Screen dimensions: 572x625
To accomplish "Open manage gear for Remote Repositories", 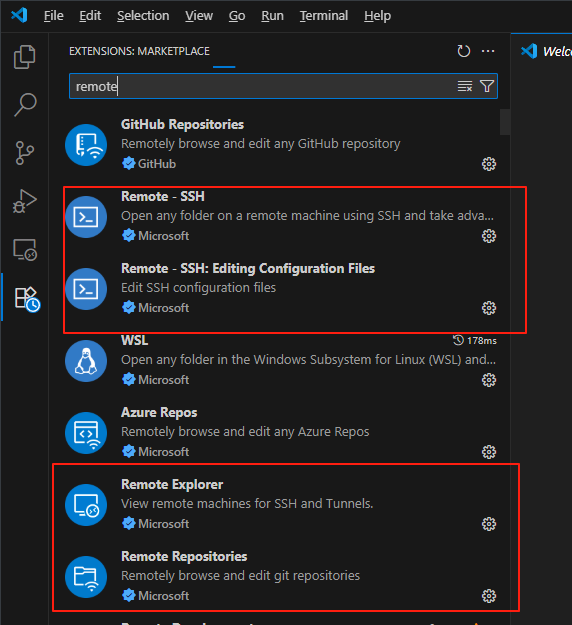I will (489, 596).
